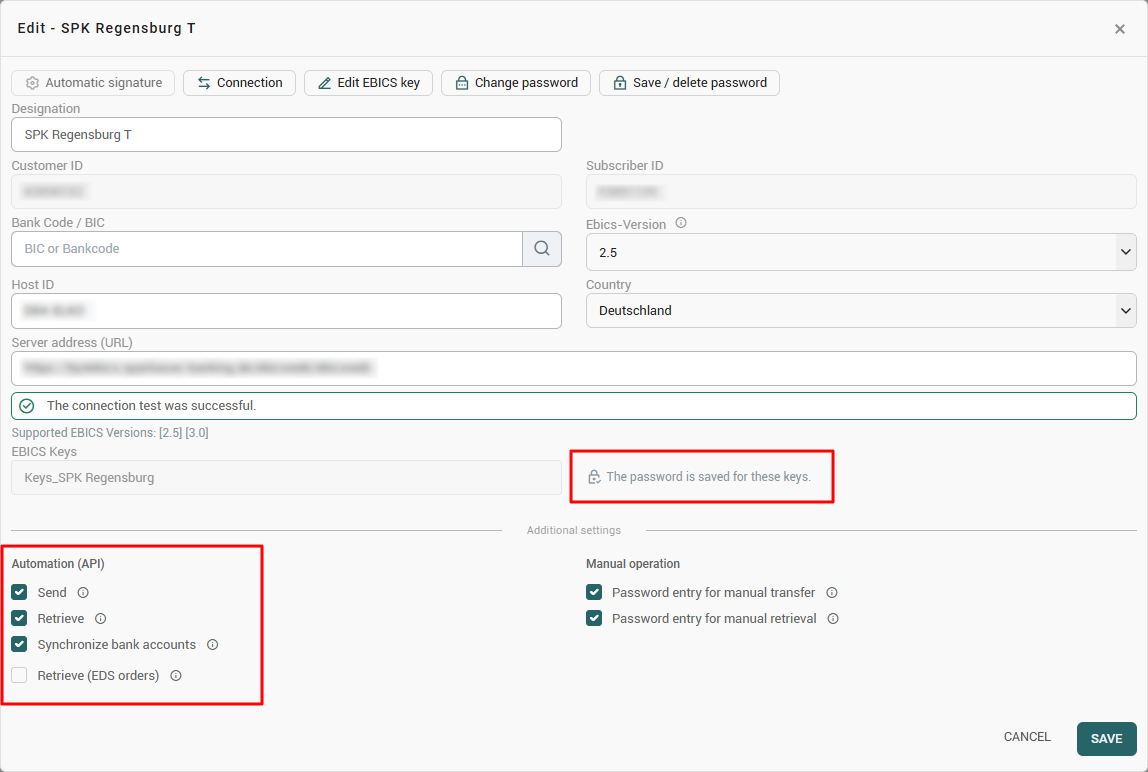Uncheck the Send automation checkbox

(20, 592)
